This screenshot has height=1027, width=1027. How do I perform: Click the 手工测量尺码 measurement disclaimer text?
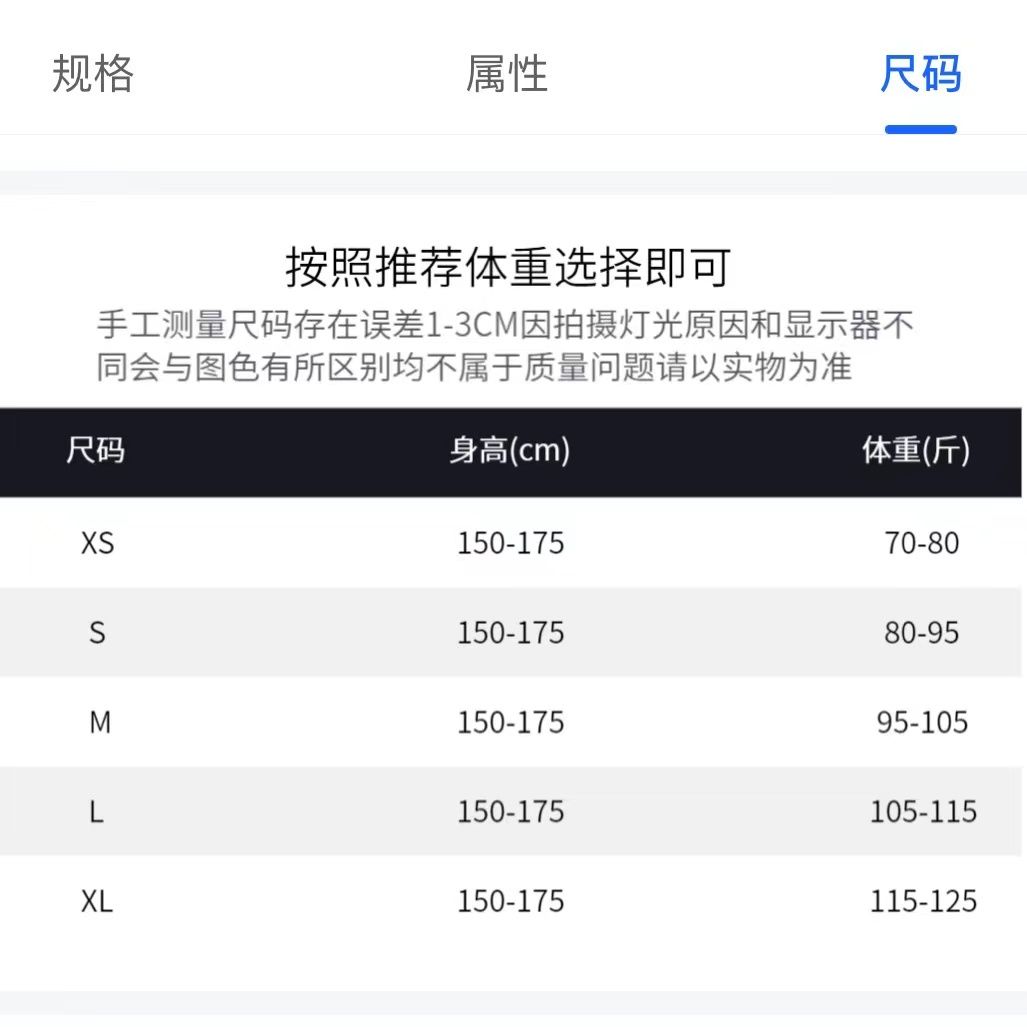click(505, 346)
